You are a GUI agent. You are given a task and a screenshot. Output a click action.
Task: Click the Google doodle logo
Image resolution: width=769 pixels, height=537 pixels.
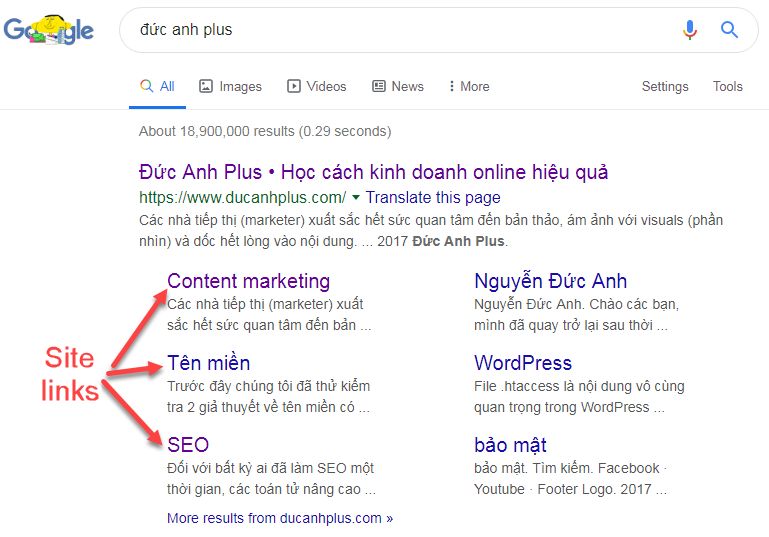(49, 30)
